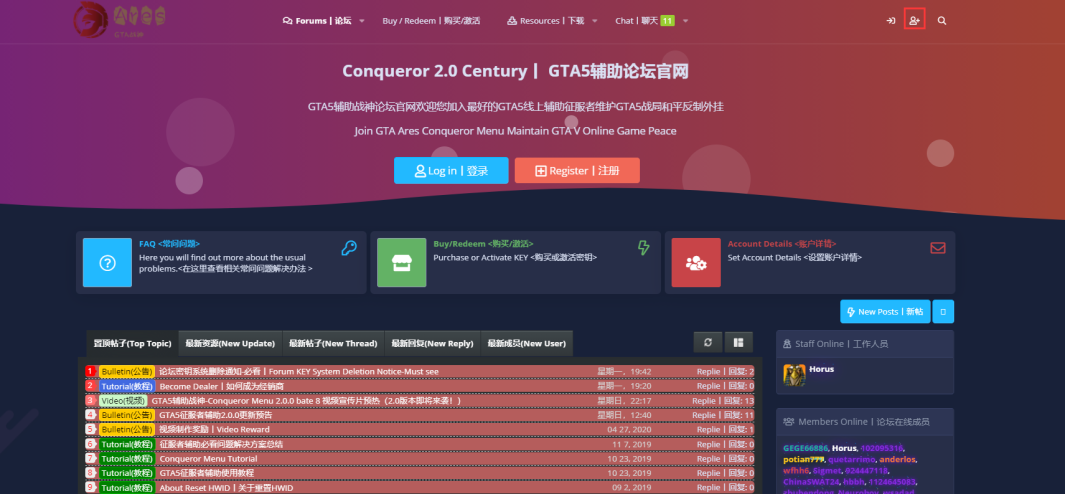Click the FAQ question mark tile icon
Screen dimensions: 1065x494
(107, 262)
